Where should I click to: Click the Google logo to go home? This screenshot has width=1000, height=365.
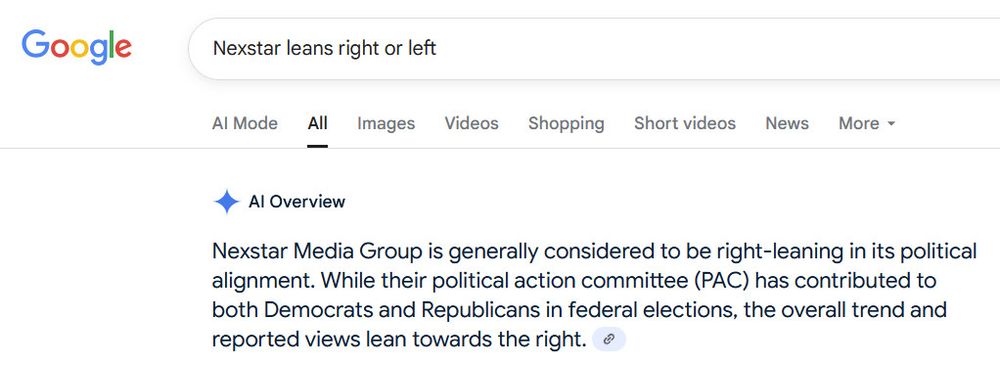[x=77, y=48]
